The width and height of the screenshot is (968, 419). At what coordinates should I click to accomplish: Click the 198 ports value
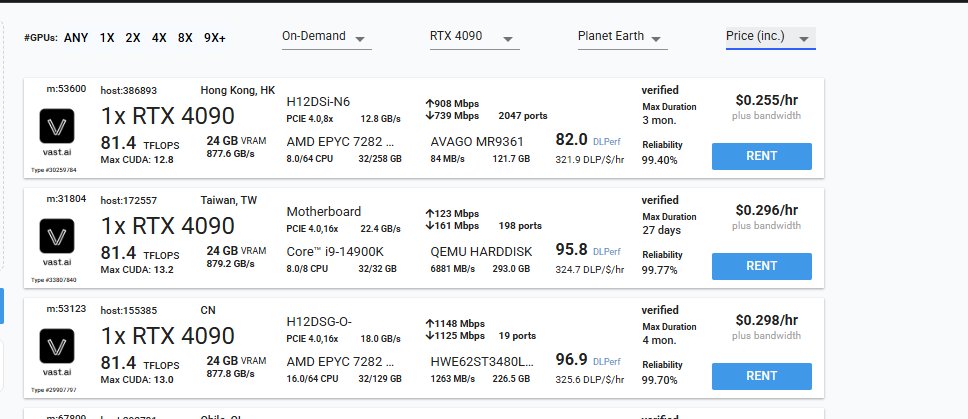pos(520,226)
